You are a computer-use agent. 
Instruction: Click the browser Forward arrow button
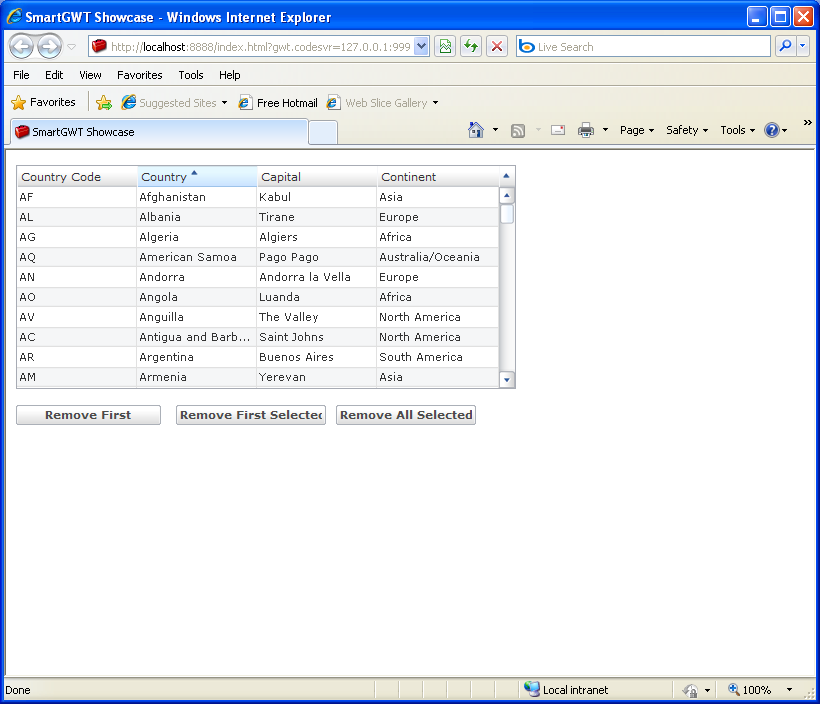pyautogui.click(x=49, y=47)
